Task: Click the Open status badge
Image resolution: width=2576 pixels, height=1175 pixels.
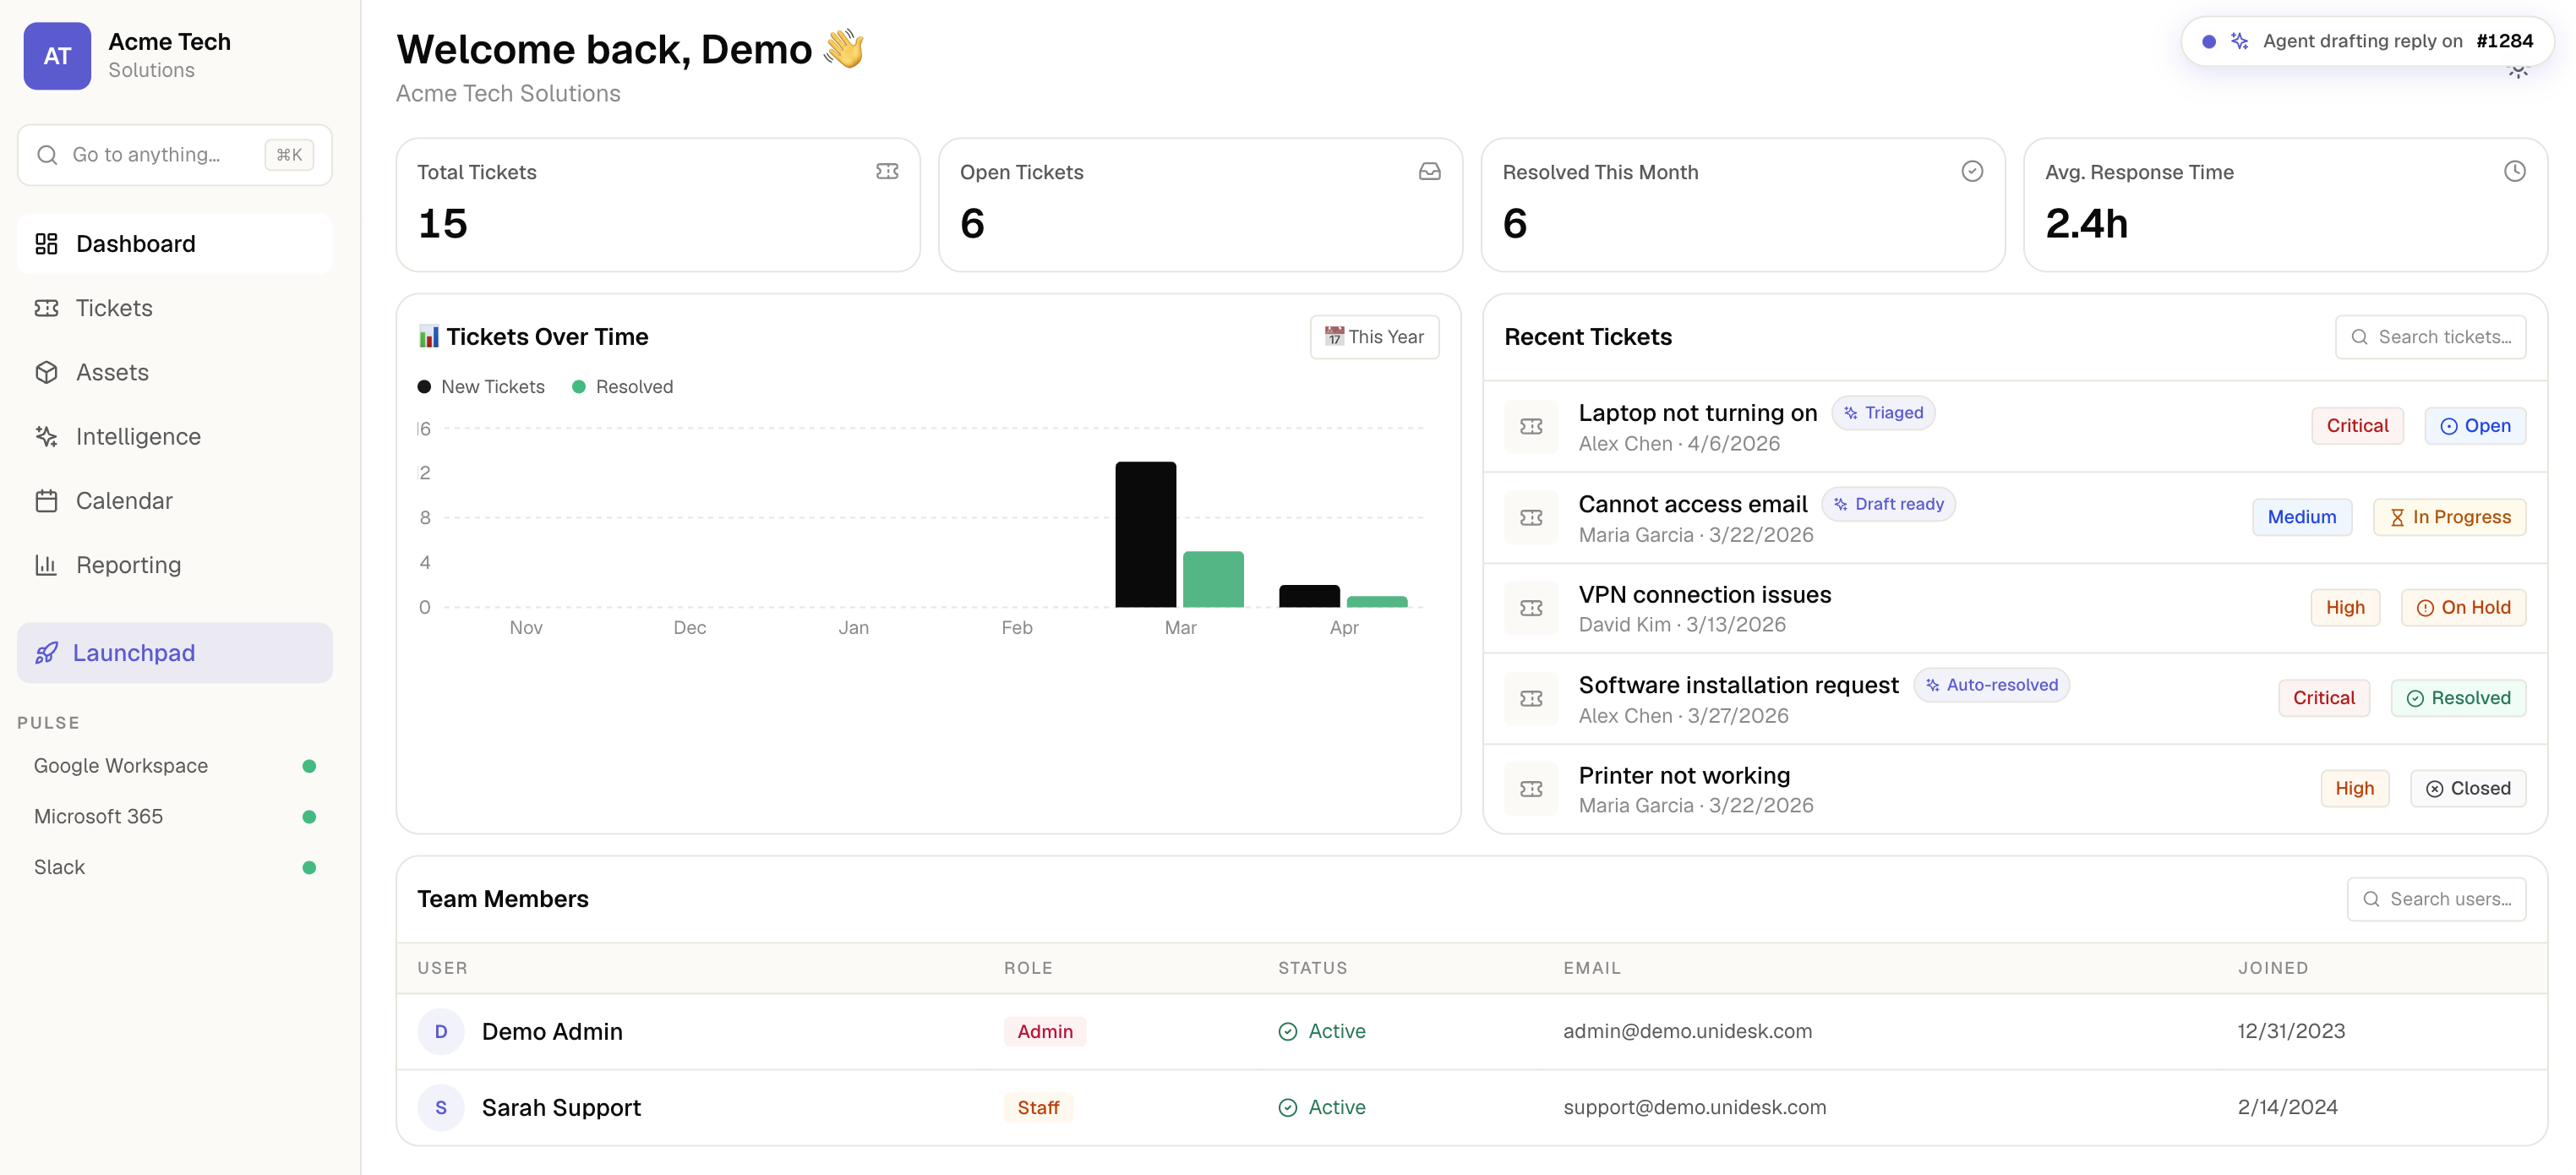Action: tap(2475, 426)
